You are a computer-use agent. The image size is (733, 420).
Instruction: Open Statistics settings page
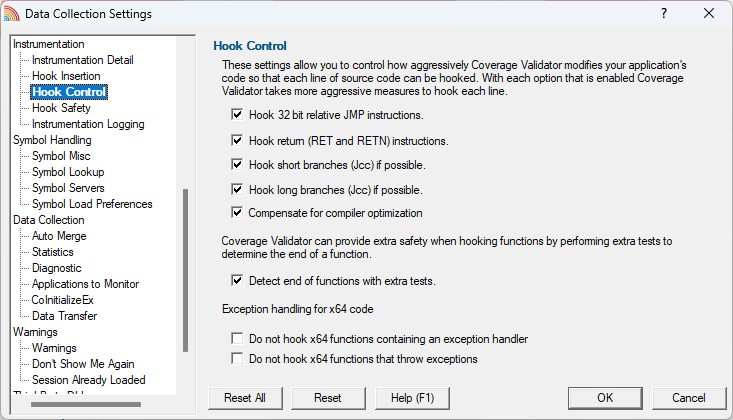[53, 252]
